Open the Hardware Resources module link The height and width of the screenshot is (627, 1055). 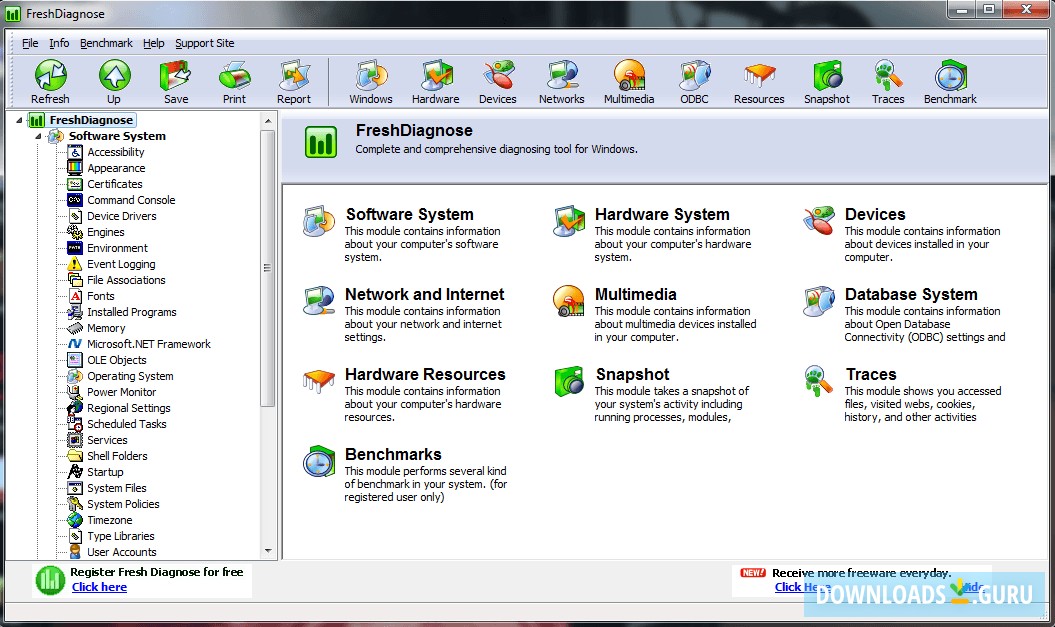[x=424, y=374]
